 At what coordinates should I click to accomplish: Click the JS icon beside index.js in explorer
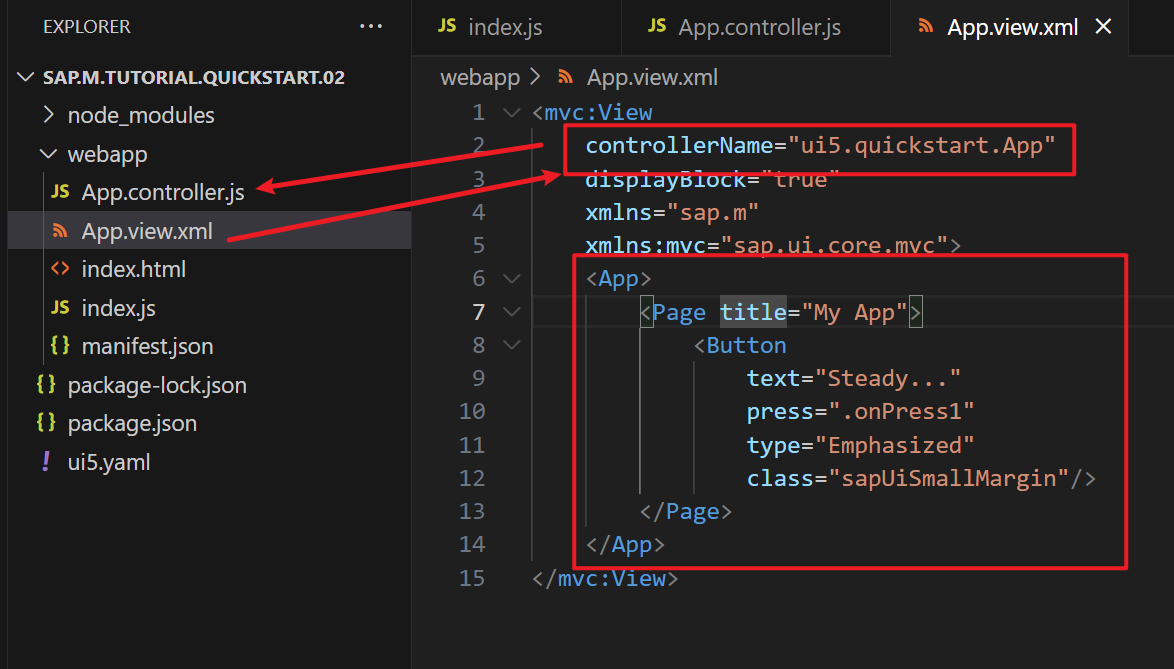pyautogui.click(x=60, y=308)
